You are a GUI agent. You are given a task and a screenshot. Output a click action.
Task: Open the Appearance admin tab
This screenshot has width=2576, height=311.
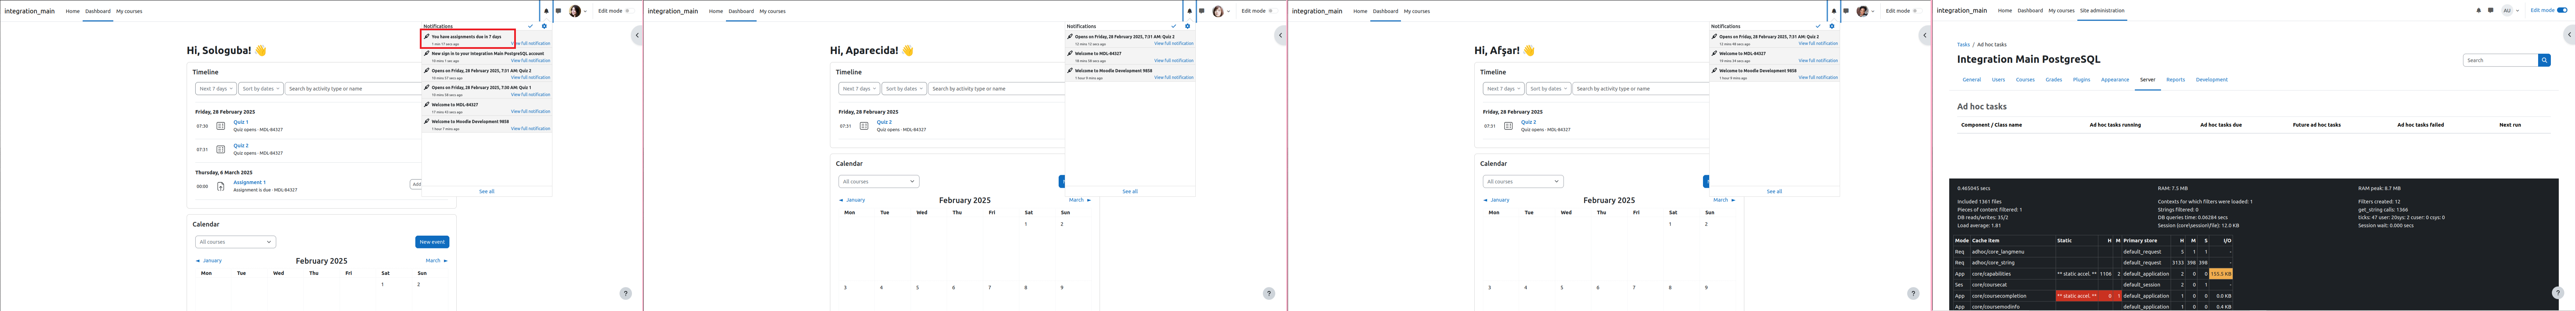pos(2115,80)
